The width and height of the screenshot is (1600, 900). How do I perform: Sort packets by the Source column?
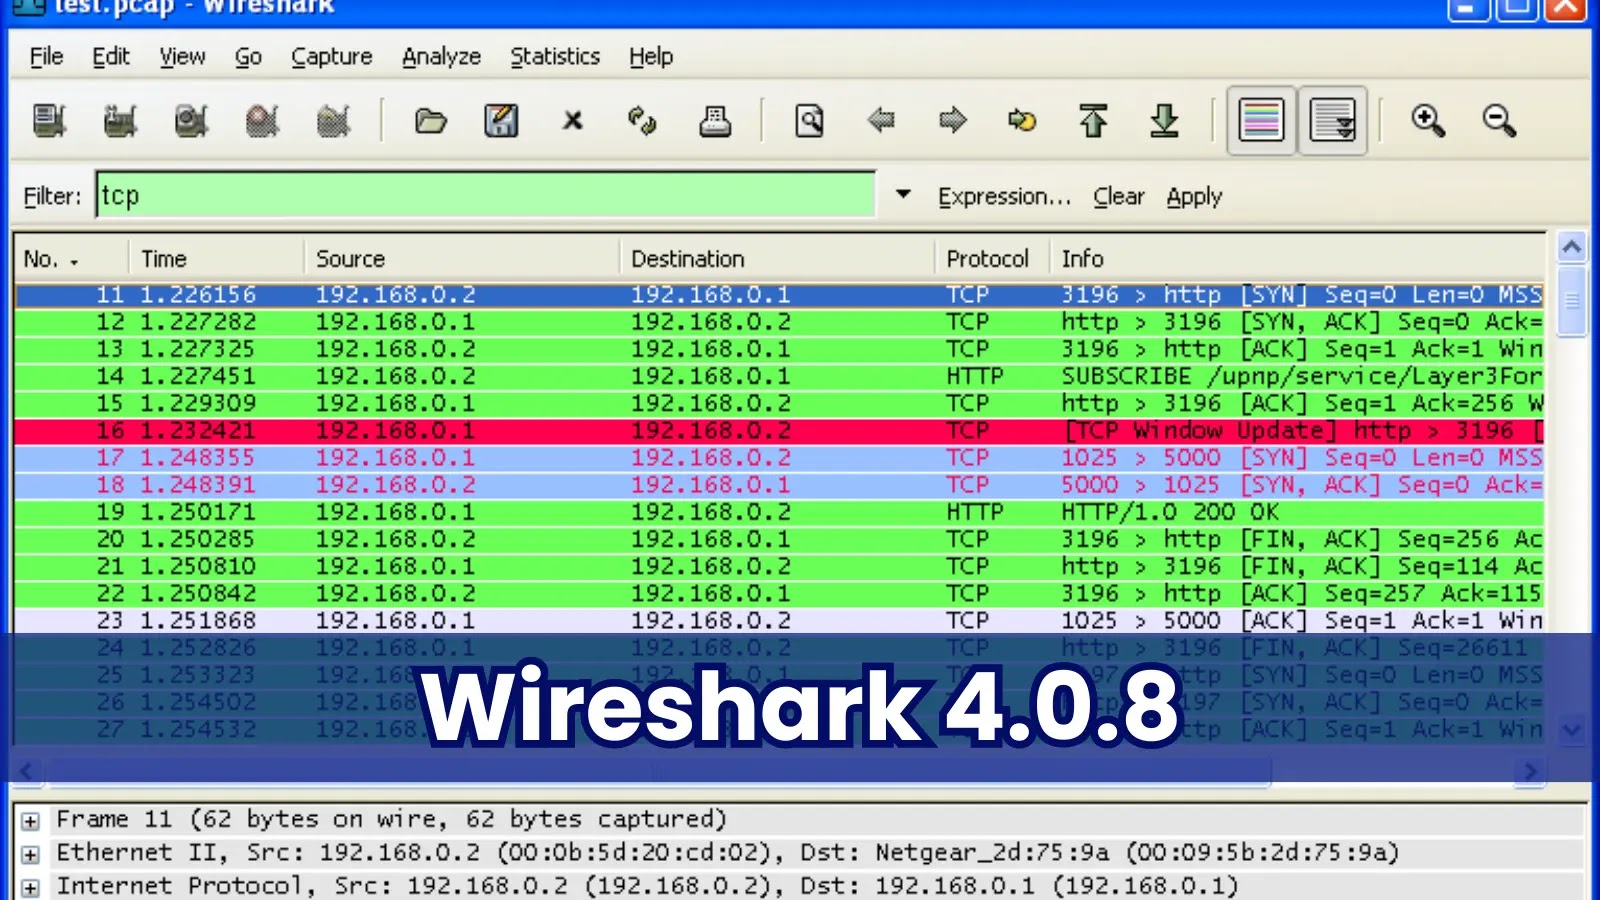click(x=462, y=259)
